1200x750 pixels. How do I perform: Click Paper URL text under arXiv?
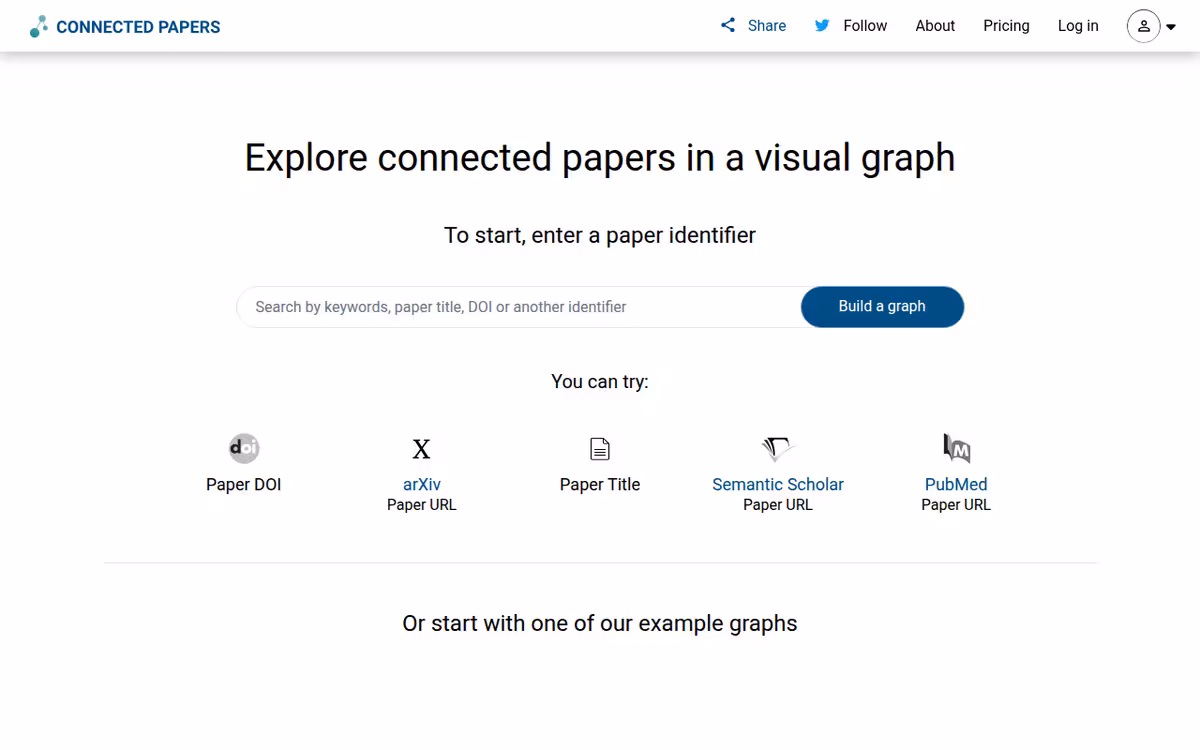[422, 505]
